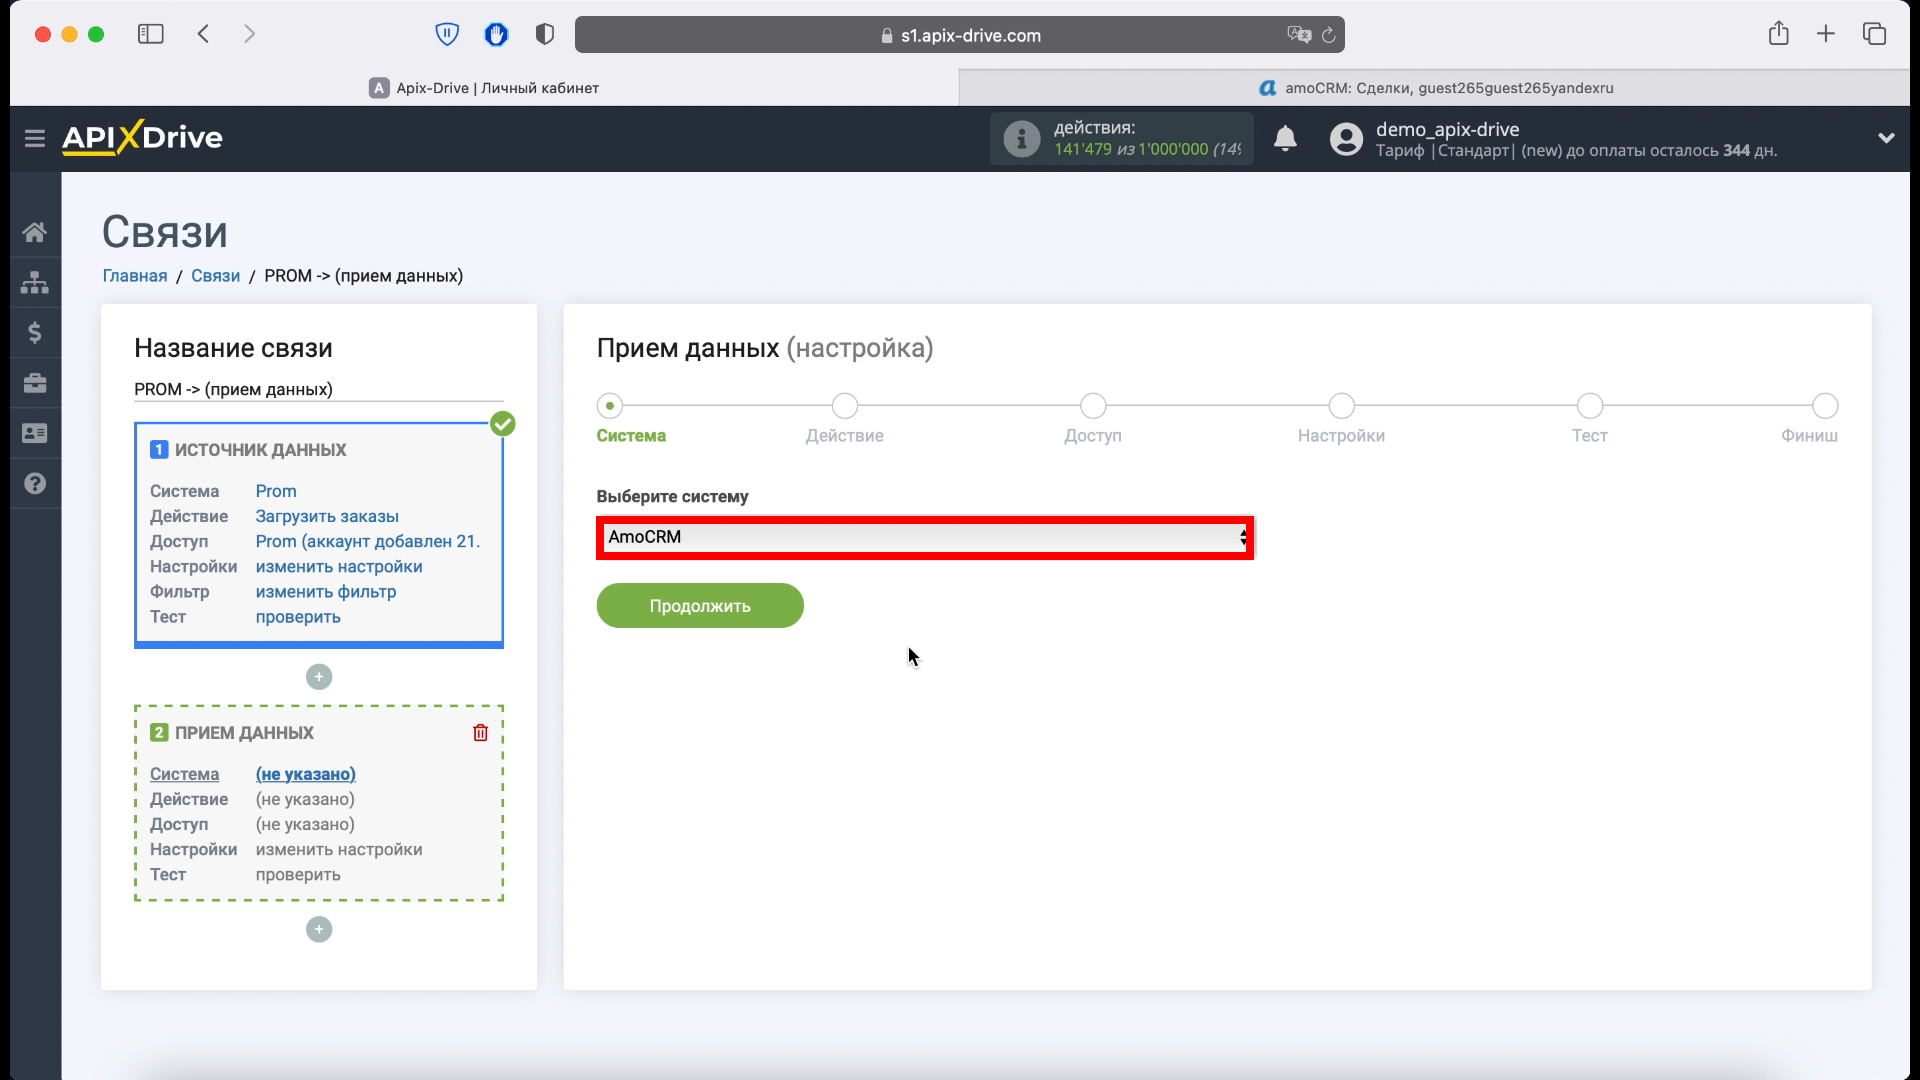Click the demo_apix-drive username
1920x1080 pixels.
tap(1447, 129)
